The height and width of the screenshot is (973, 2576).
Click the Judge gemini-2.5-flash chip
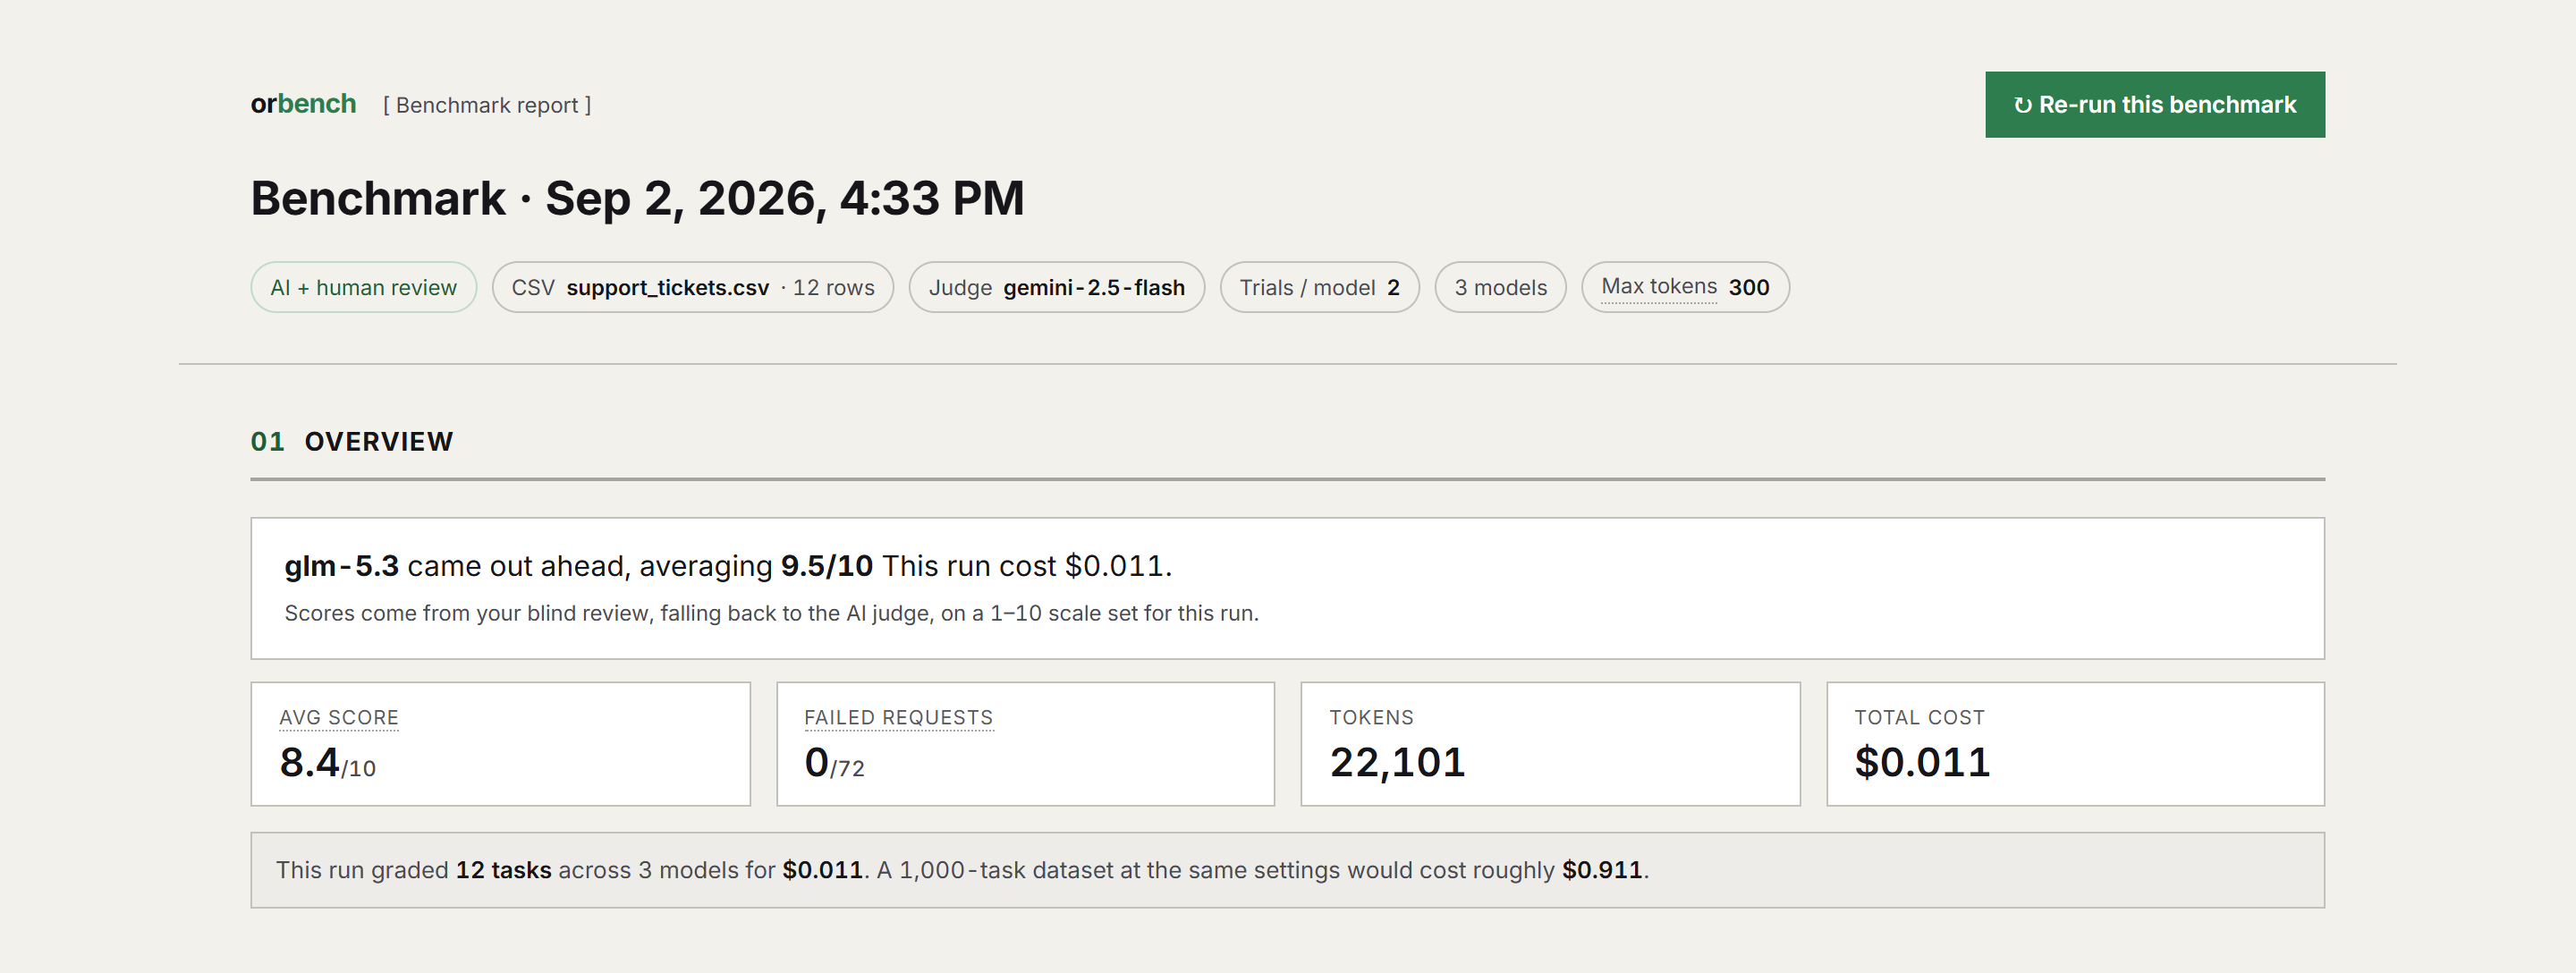1056,287
